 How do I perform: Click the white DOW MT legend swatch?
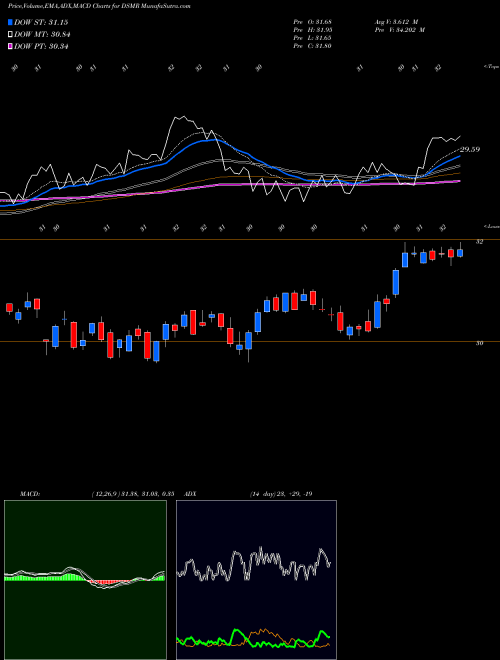[x=10, y=35]
